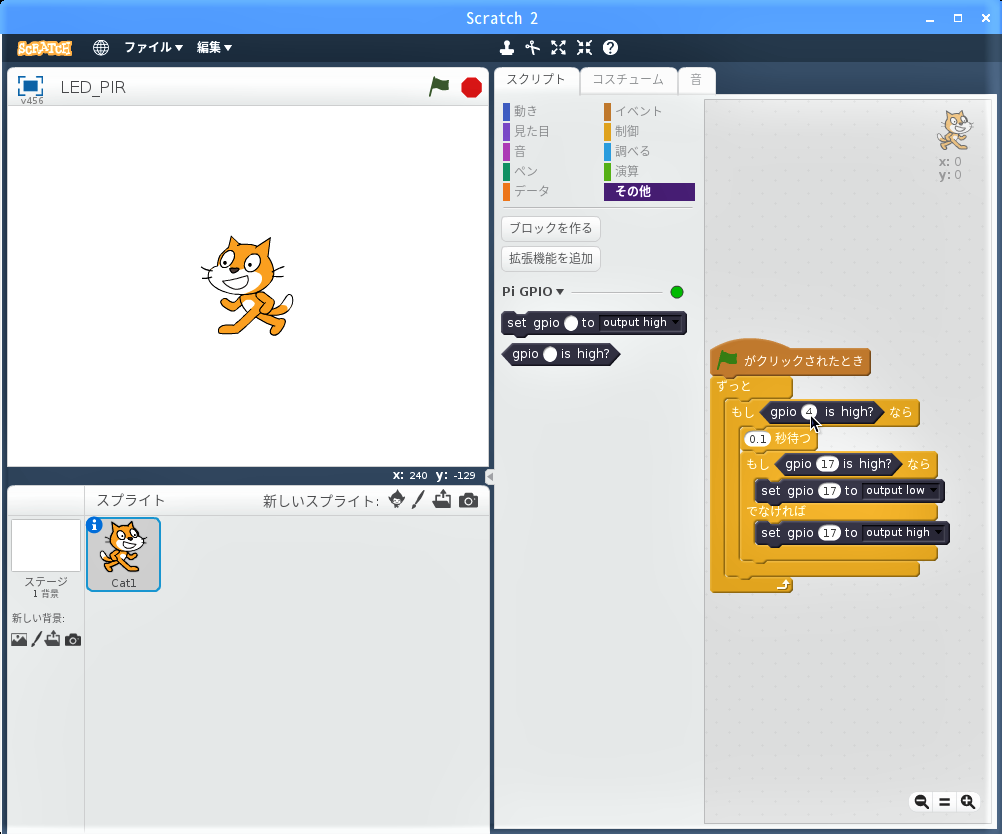Click pin 17 field in output high block
The height and width of the screenshot is (834, 1002).
(x=829, y=533)
